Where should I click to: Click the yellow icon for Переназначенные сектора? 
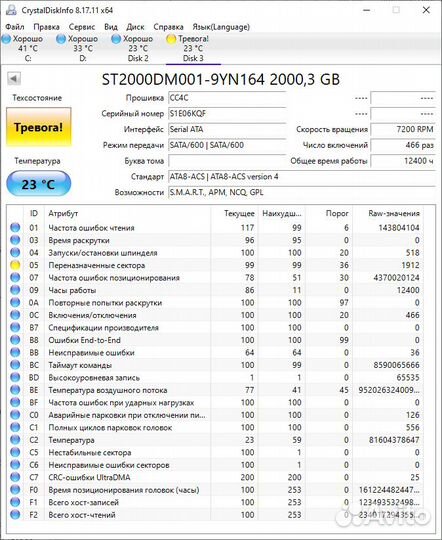(x=15, y=265)
